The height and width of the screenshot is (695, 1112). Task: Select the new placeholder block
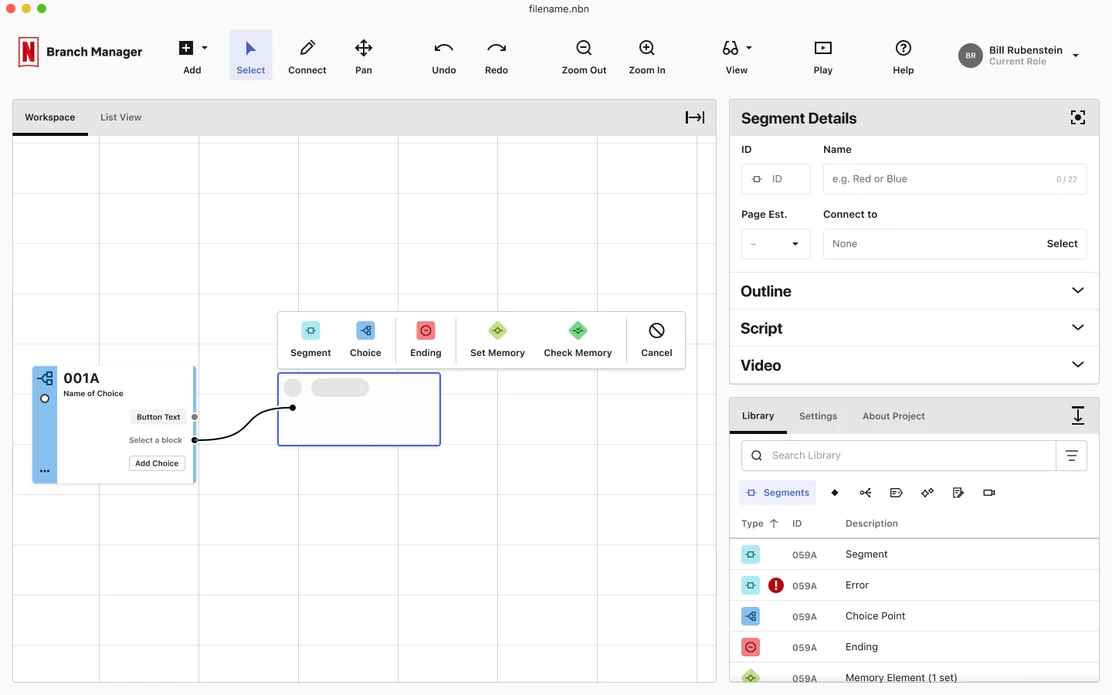pos(359,409)
